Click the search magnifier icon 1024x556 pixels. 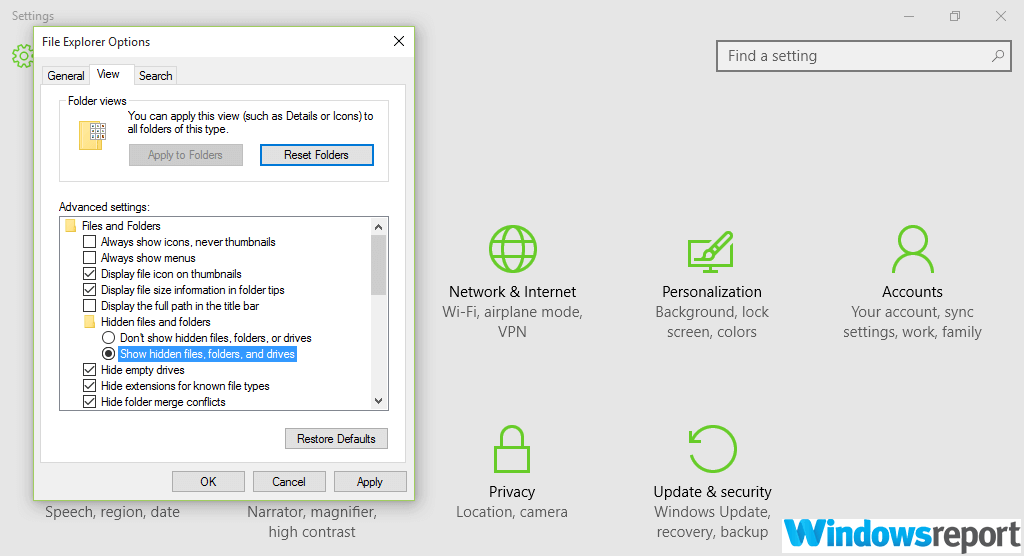tap(998, 56)
